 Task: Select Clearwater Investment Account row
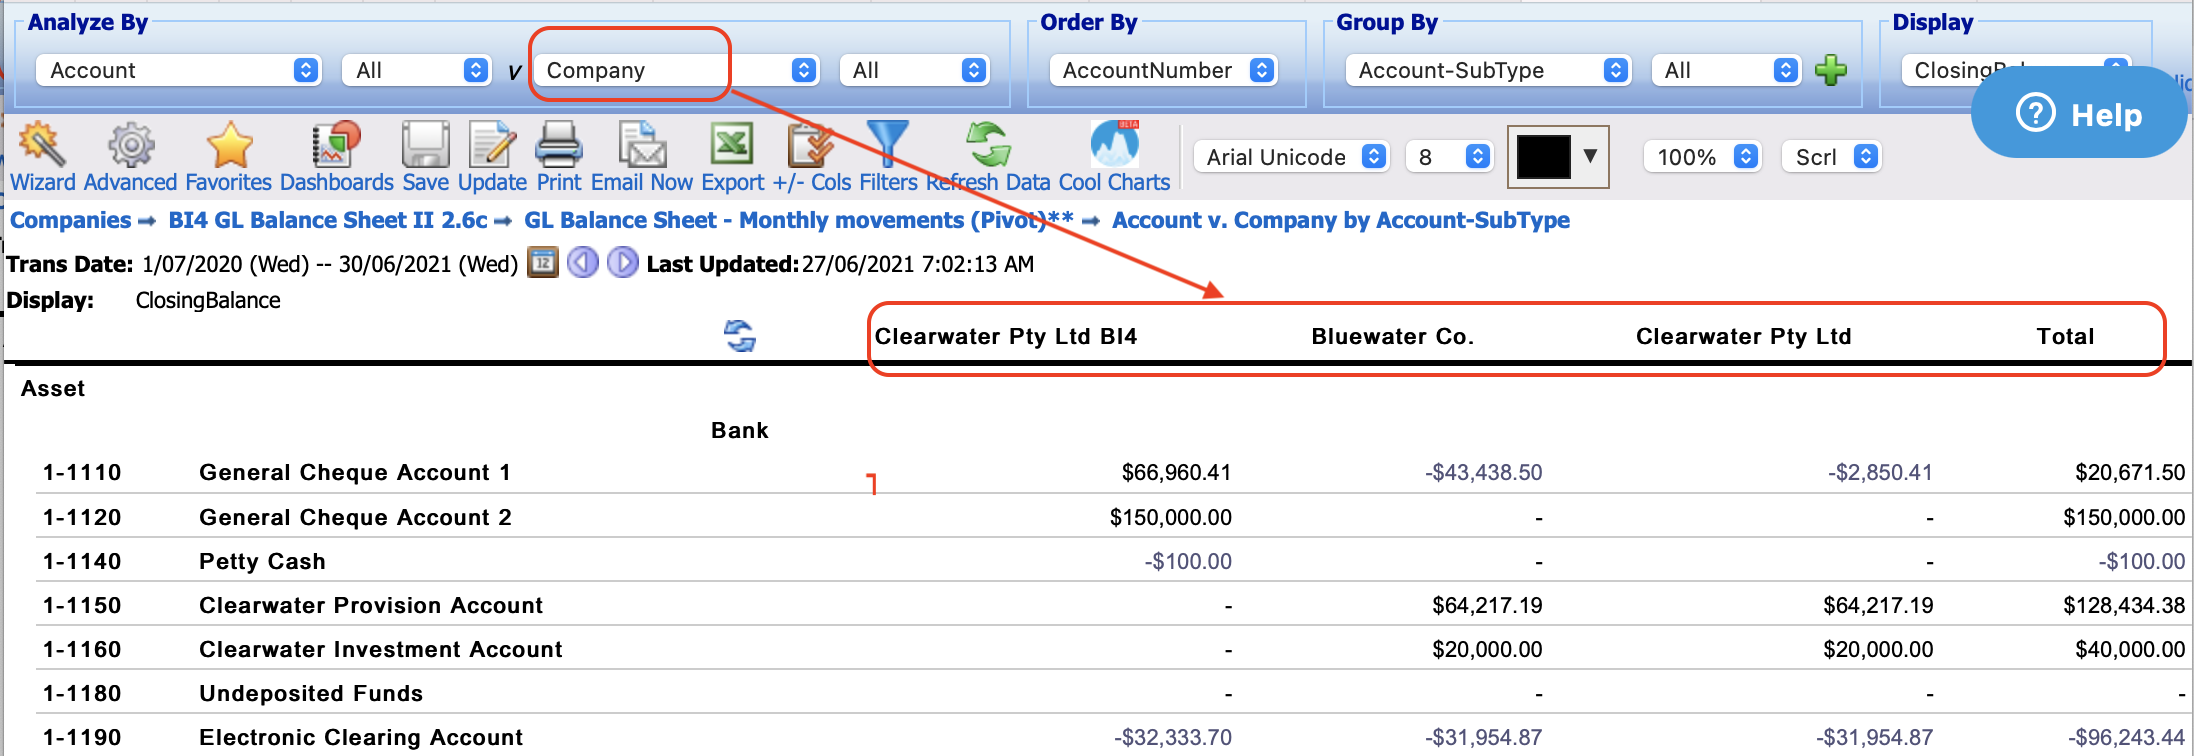[1112, 649]
